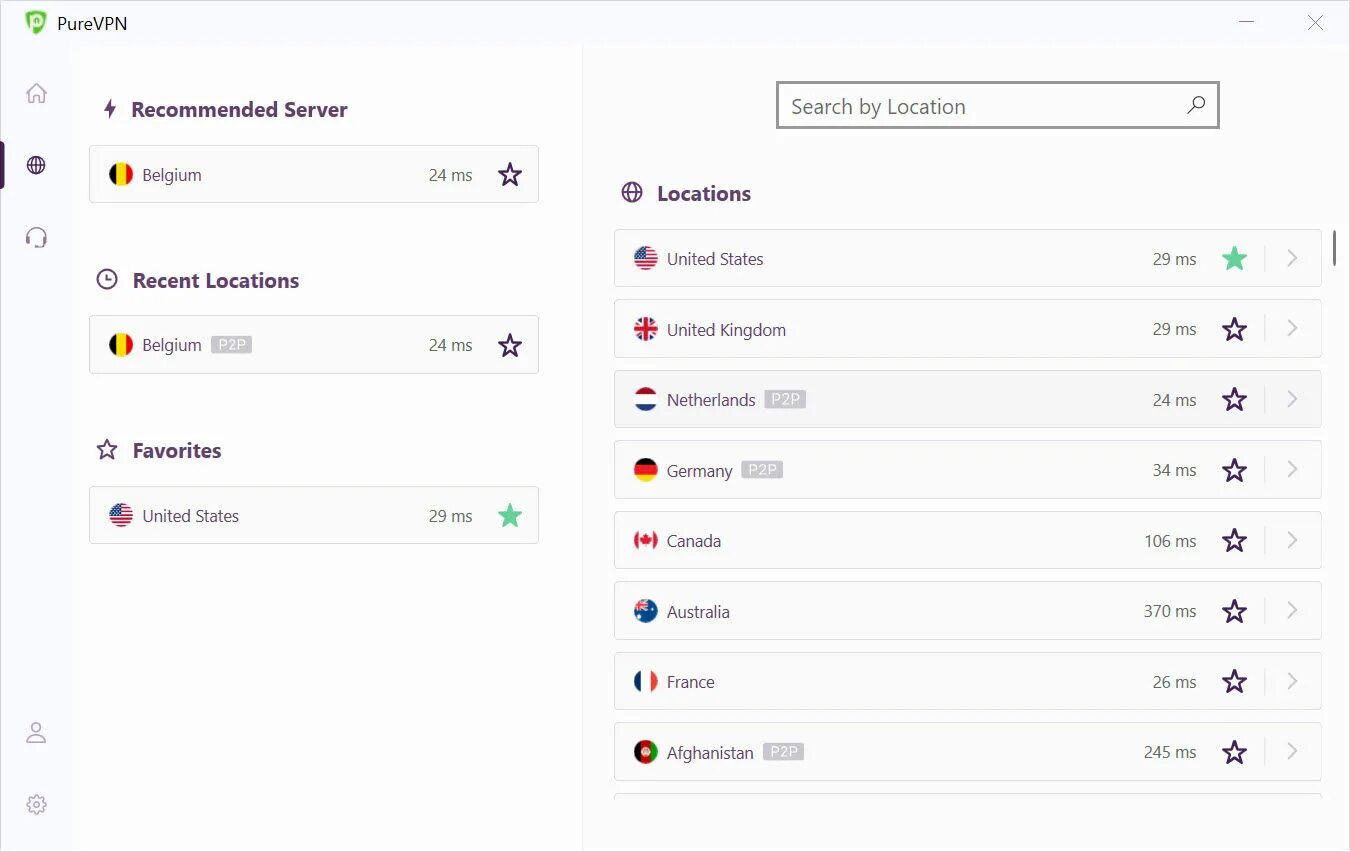The image size is (1350, 852).
Task: Toggle favorite star for Canada
Action: click(x=1235, y=540)
